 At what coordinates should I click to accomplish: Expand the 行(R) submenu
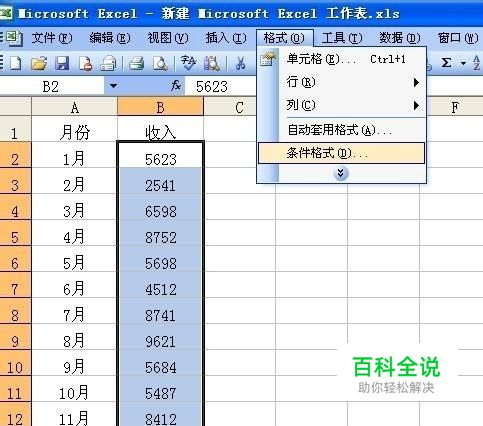(341, 82)
